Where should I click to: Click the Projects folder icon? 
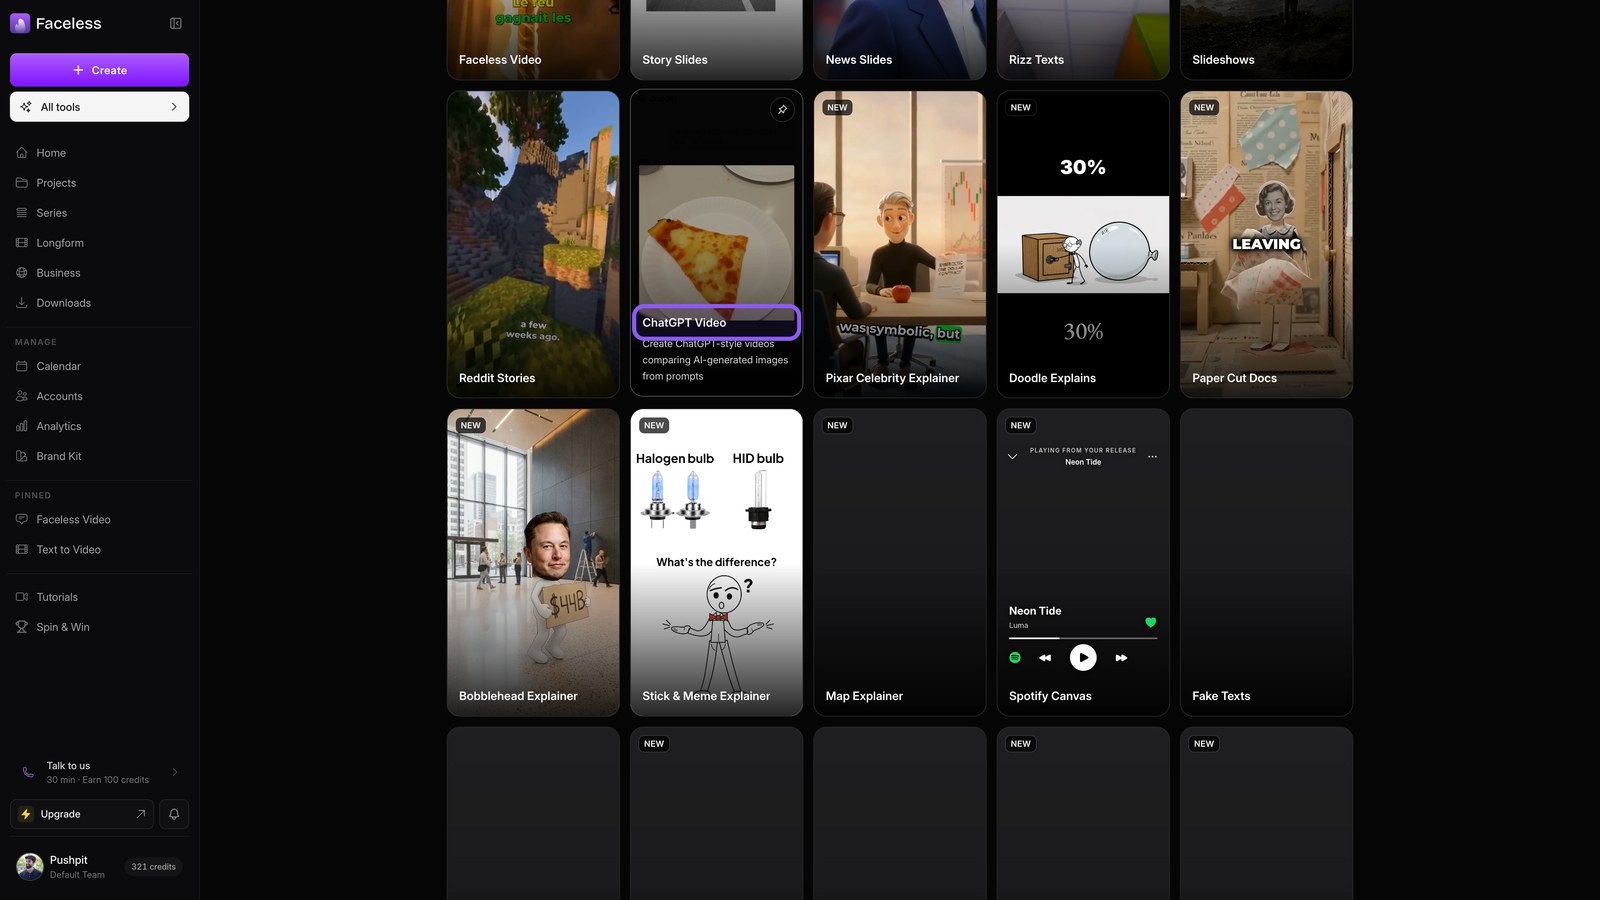(22, 183)
